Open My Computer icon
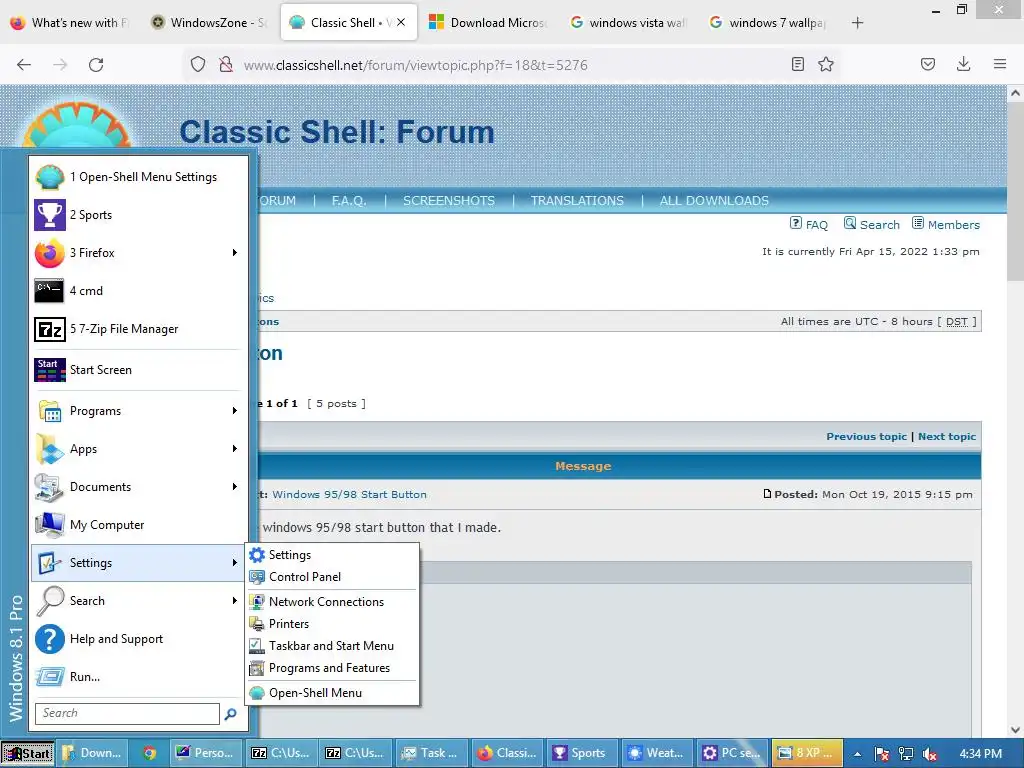The height and width of the screenshot is (768, 1024). [50, 524]
